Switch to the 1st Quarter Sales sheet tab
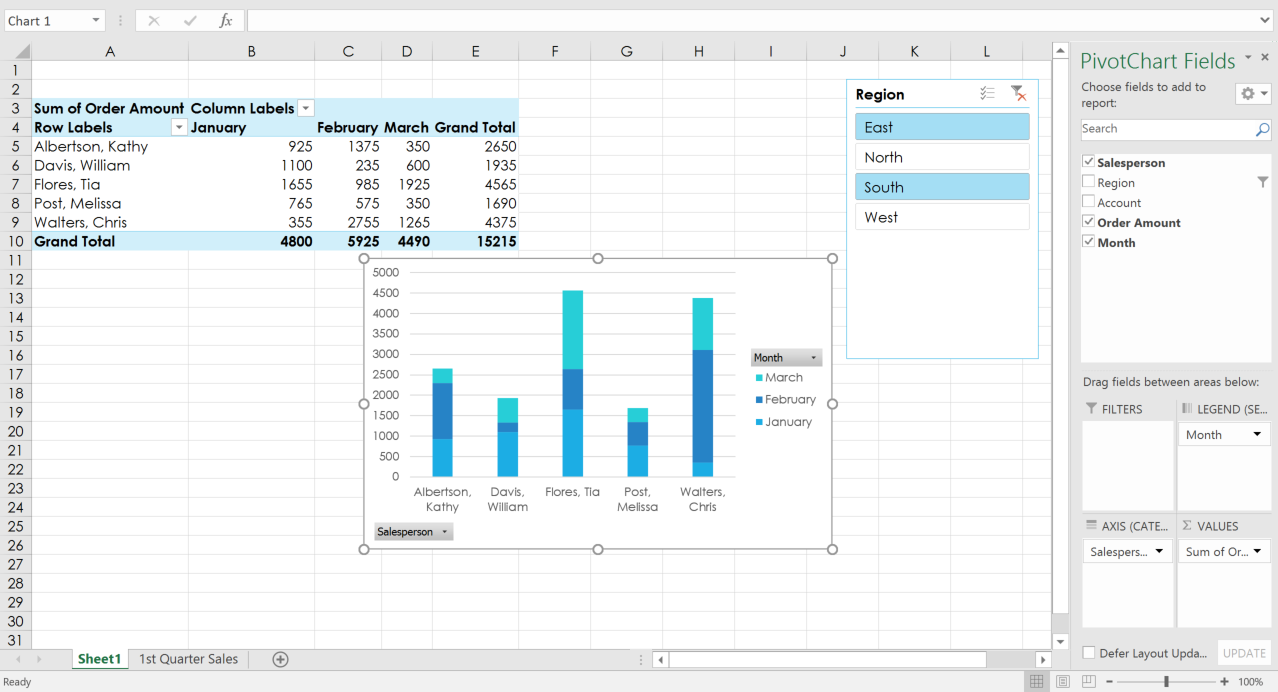This screenshot has width=1278, height=692. pos(189,659)
